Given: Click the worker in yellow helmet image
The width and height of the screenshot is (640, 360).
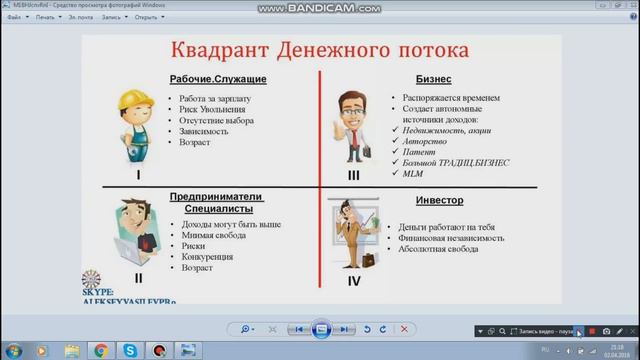Looking at the screenshot, I should (x=136, y=127).
